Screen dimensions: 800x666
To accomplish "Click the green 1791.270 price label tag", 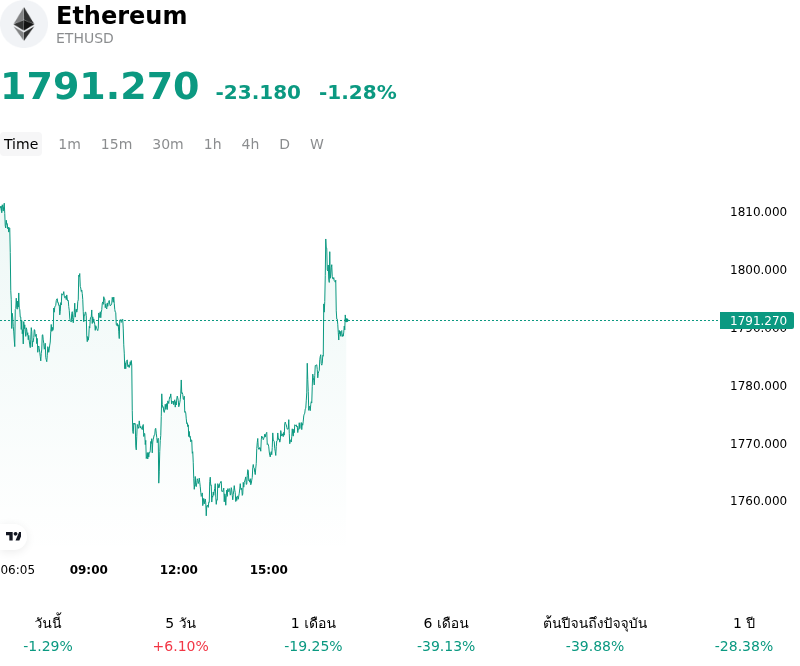I will point(757,320).
